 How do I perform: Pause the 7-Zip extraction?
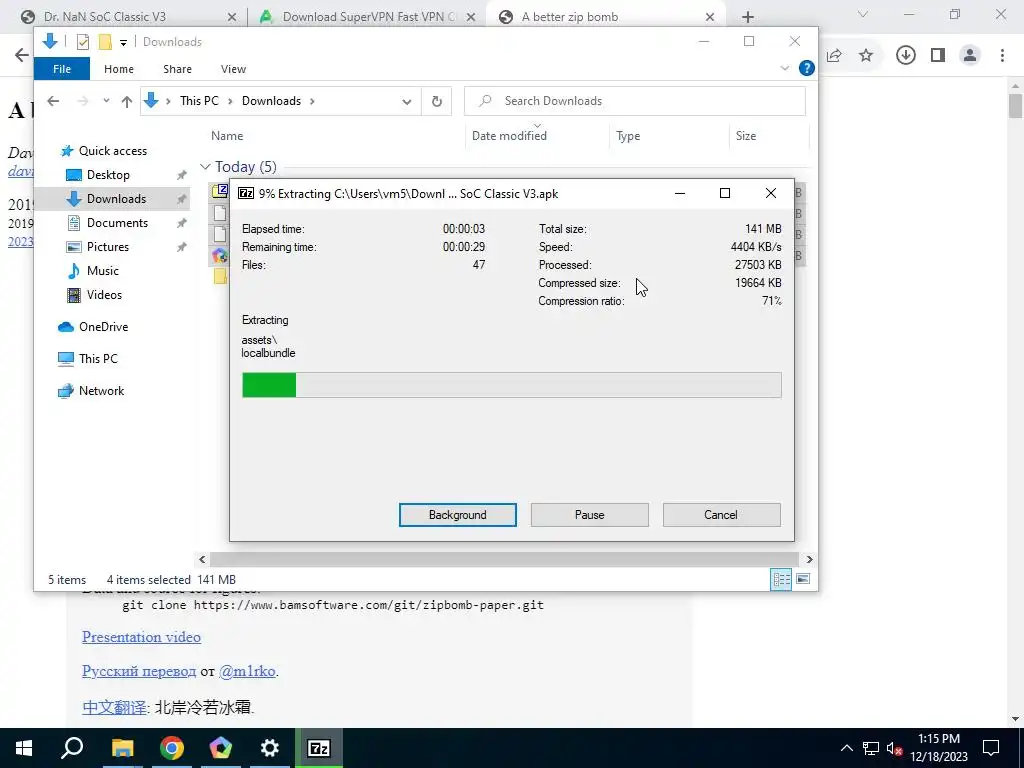[x=589, y=515]
